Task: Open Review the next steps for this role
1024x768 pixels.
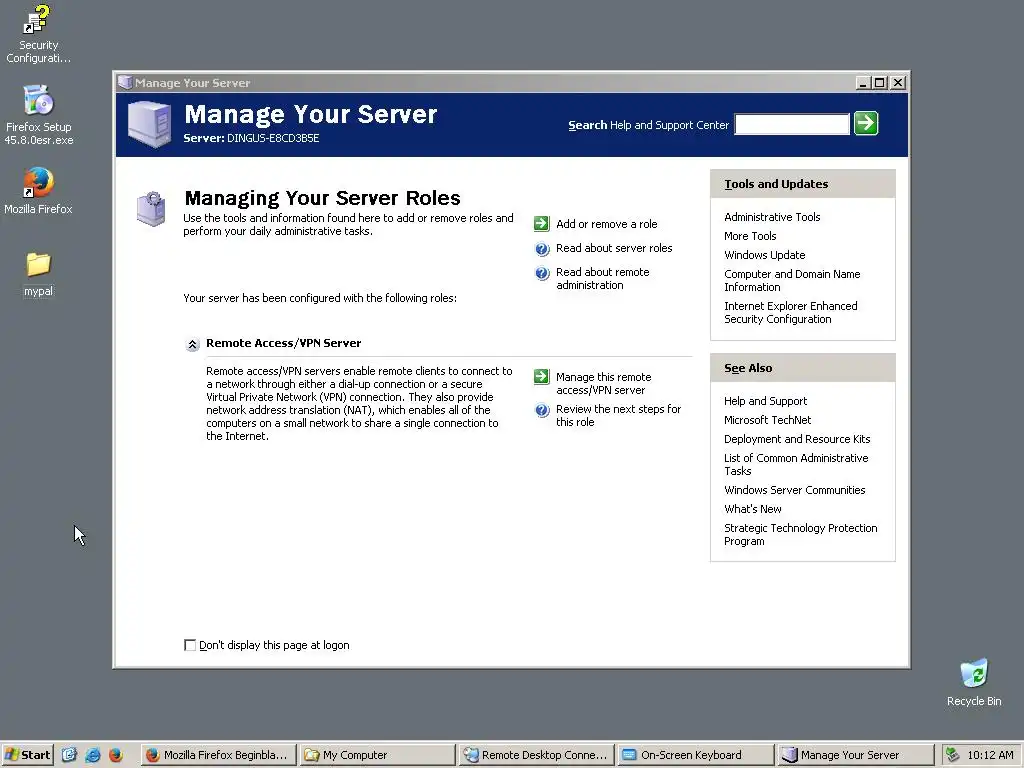Action: [618, 415]
